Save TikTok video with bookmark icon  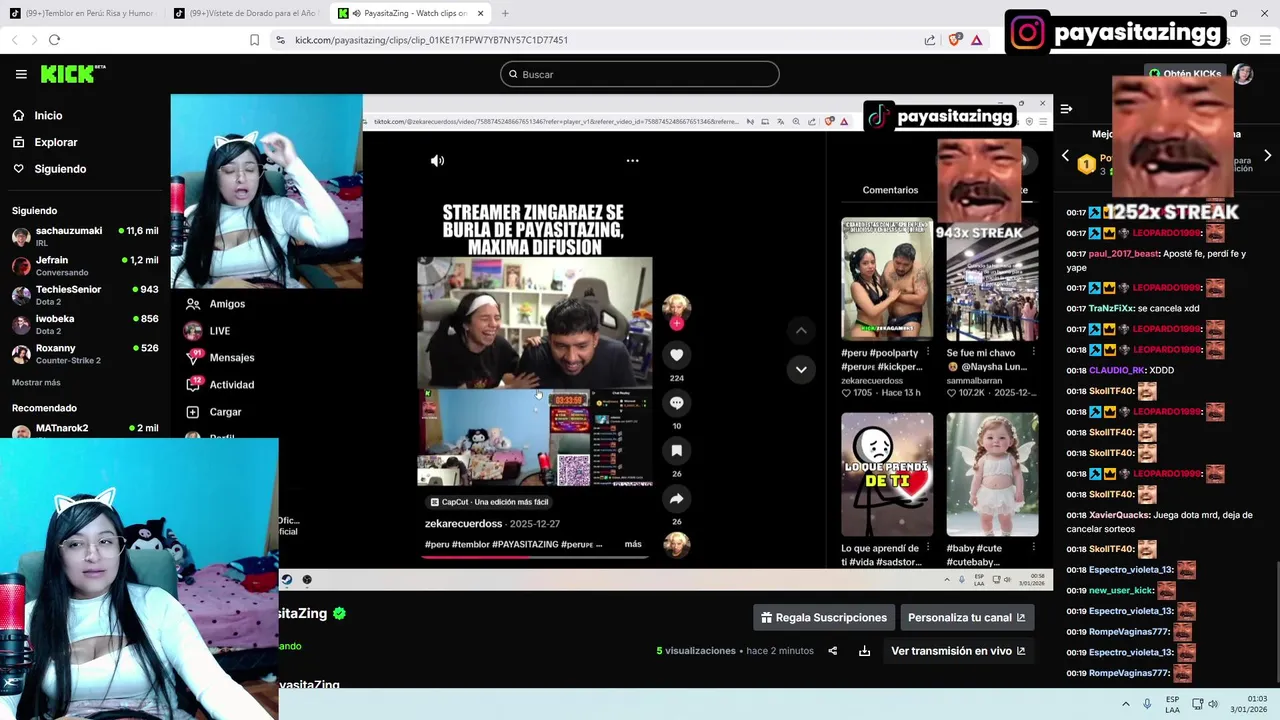[676, 451]
